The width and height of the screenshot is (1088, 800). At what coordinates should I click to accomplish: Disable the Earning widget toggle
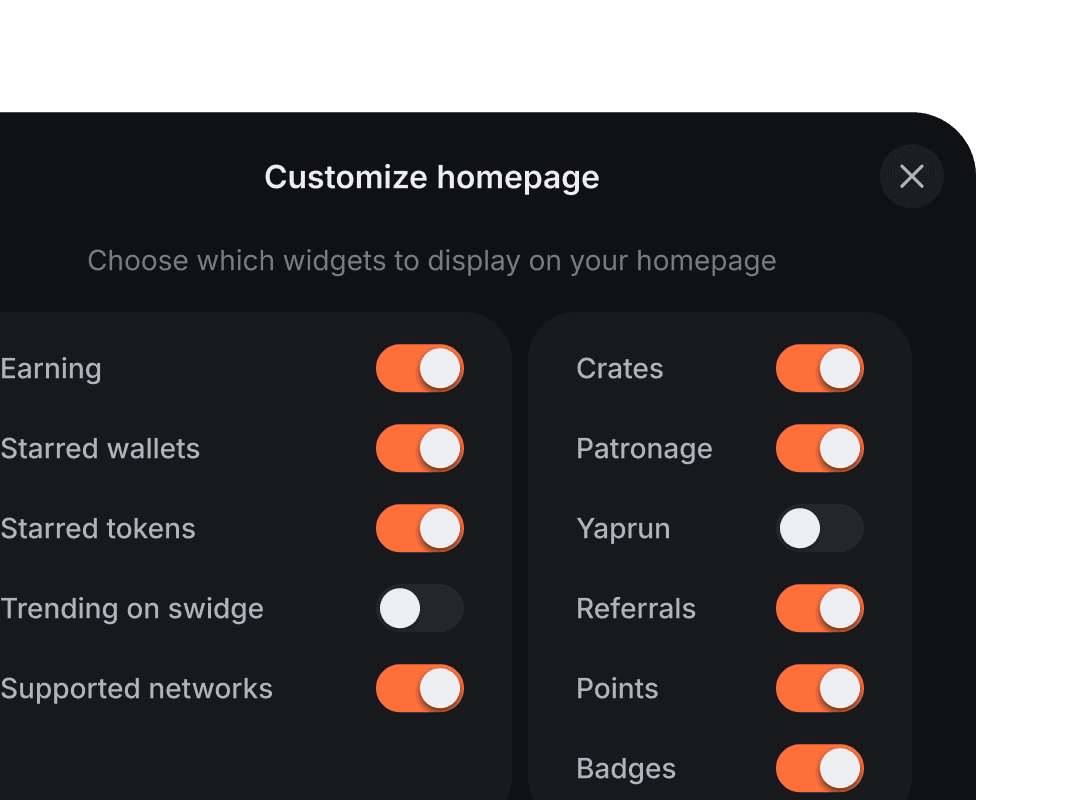(x=419, y=368)
